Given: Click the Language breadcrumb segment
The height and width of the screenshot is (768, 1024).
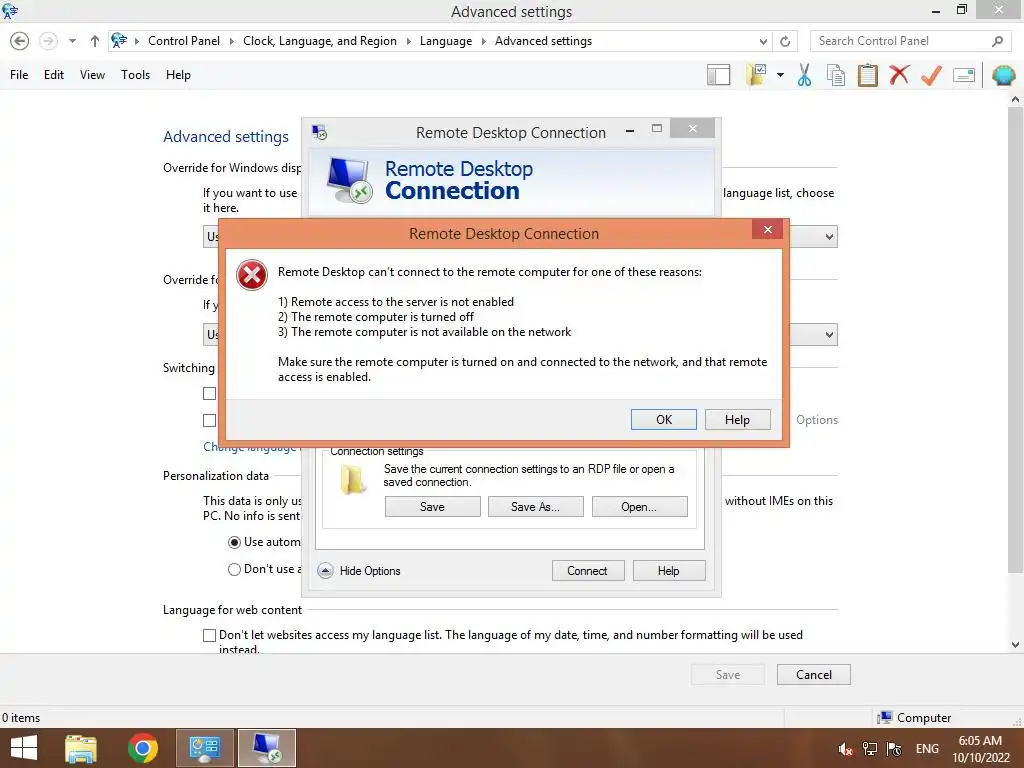Looking at the screenshot, I should pyautogui.click(x=445, y=41).
